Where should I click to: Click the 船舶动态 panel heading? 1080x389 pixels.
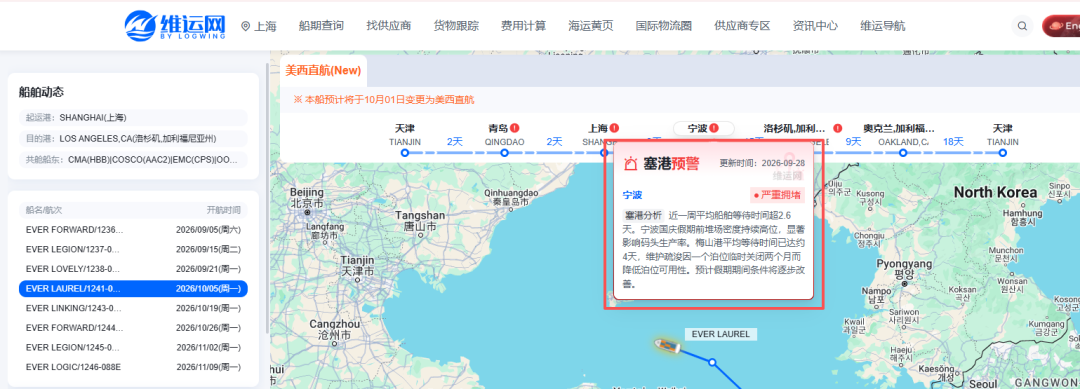pos(41,92)
